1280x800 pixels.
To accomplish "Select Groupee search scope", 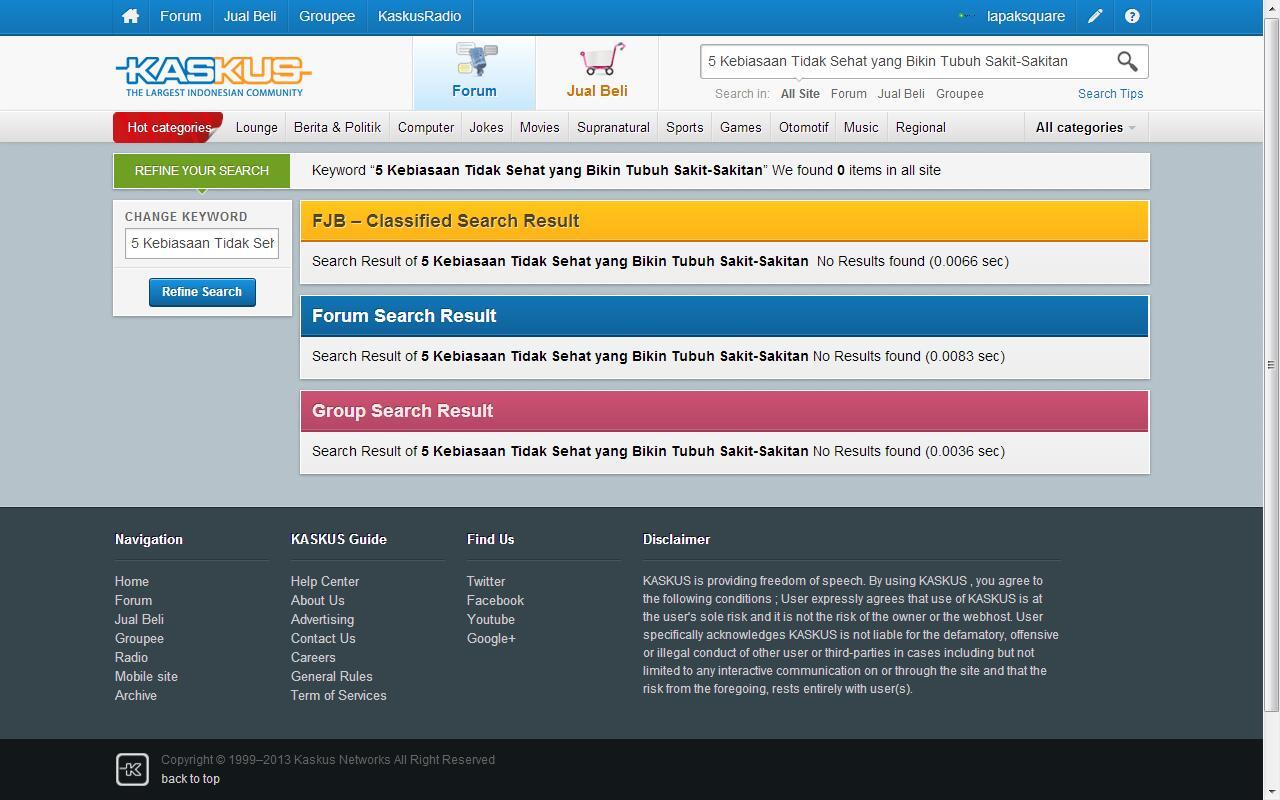I will click(x=960, y=94).
